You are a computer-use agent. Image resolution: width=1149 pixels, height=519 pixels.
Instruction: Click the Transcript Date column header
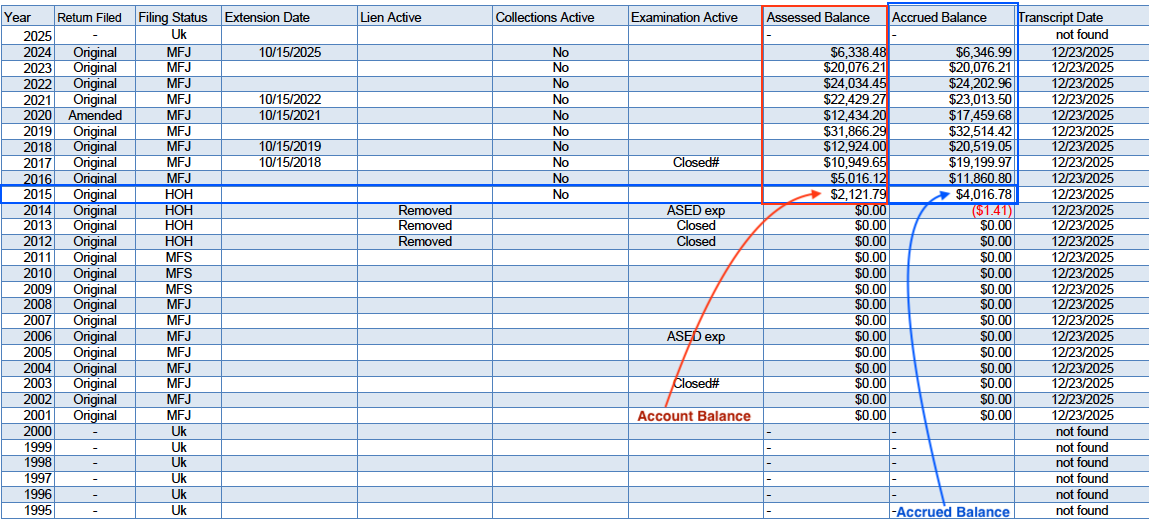point(1060,18)
